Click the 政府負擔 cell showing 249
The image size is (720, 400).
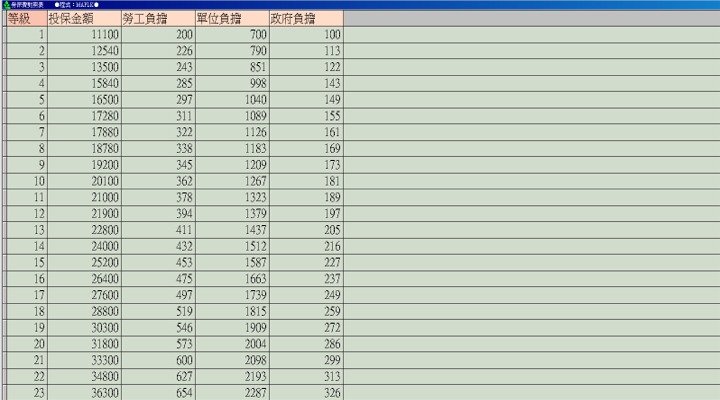pyautogui.click(x=305, y=295)
